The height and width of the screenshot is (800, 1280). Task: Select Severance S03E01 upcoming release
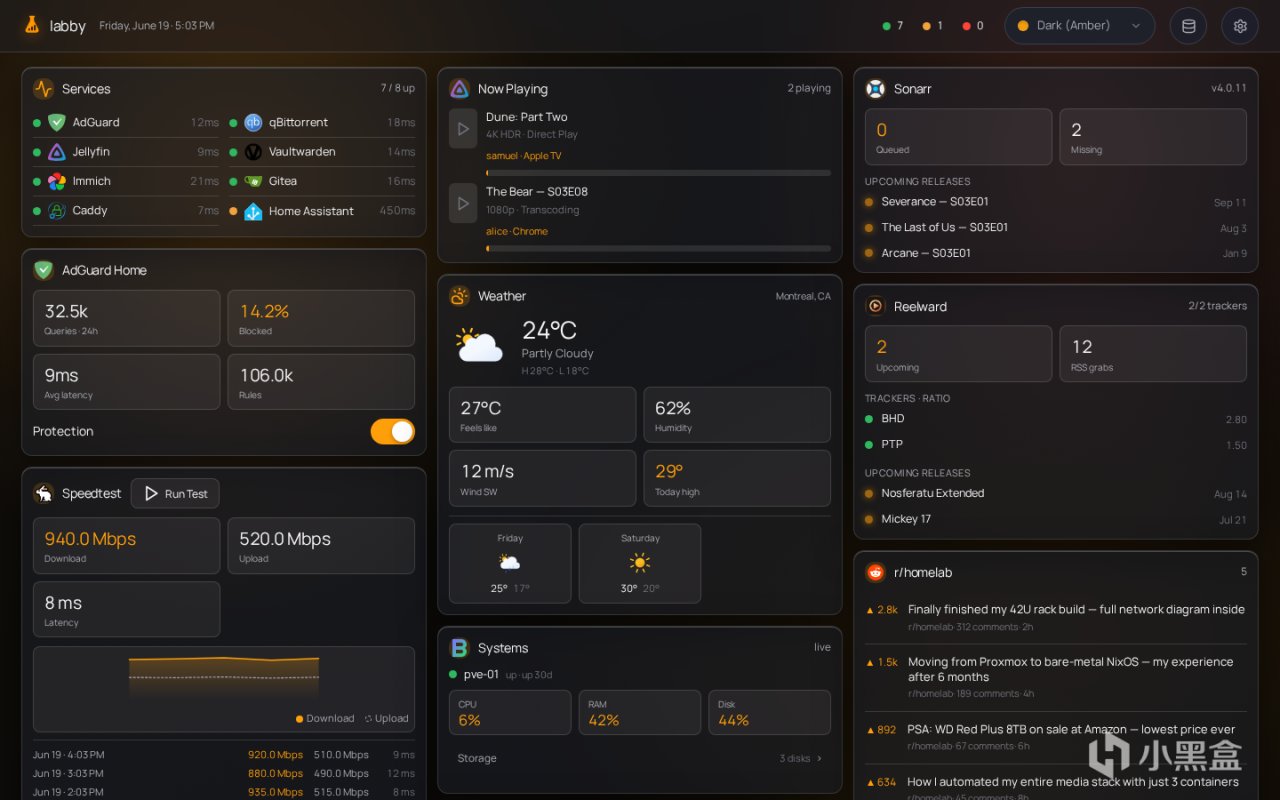pyautogui.click(x=1056, y=202)
